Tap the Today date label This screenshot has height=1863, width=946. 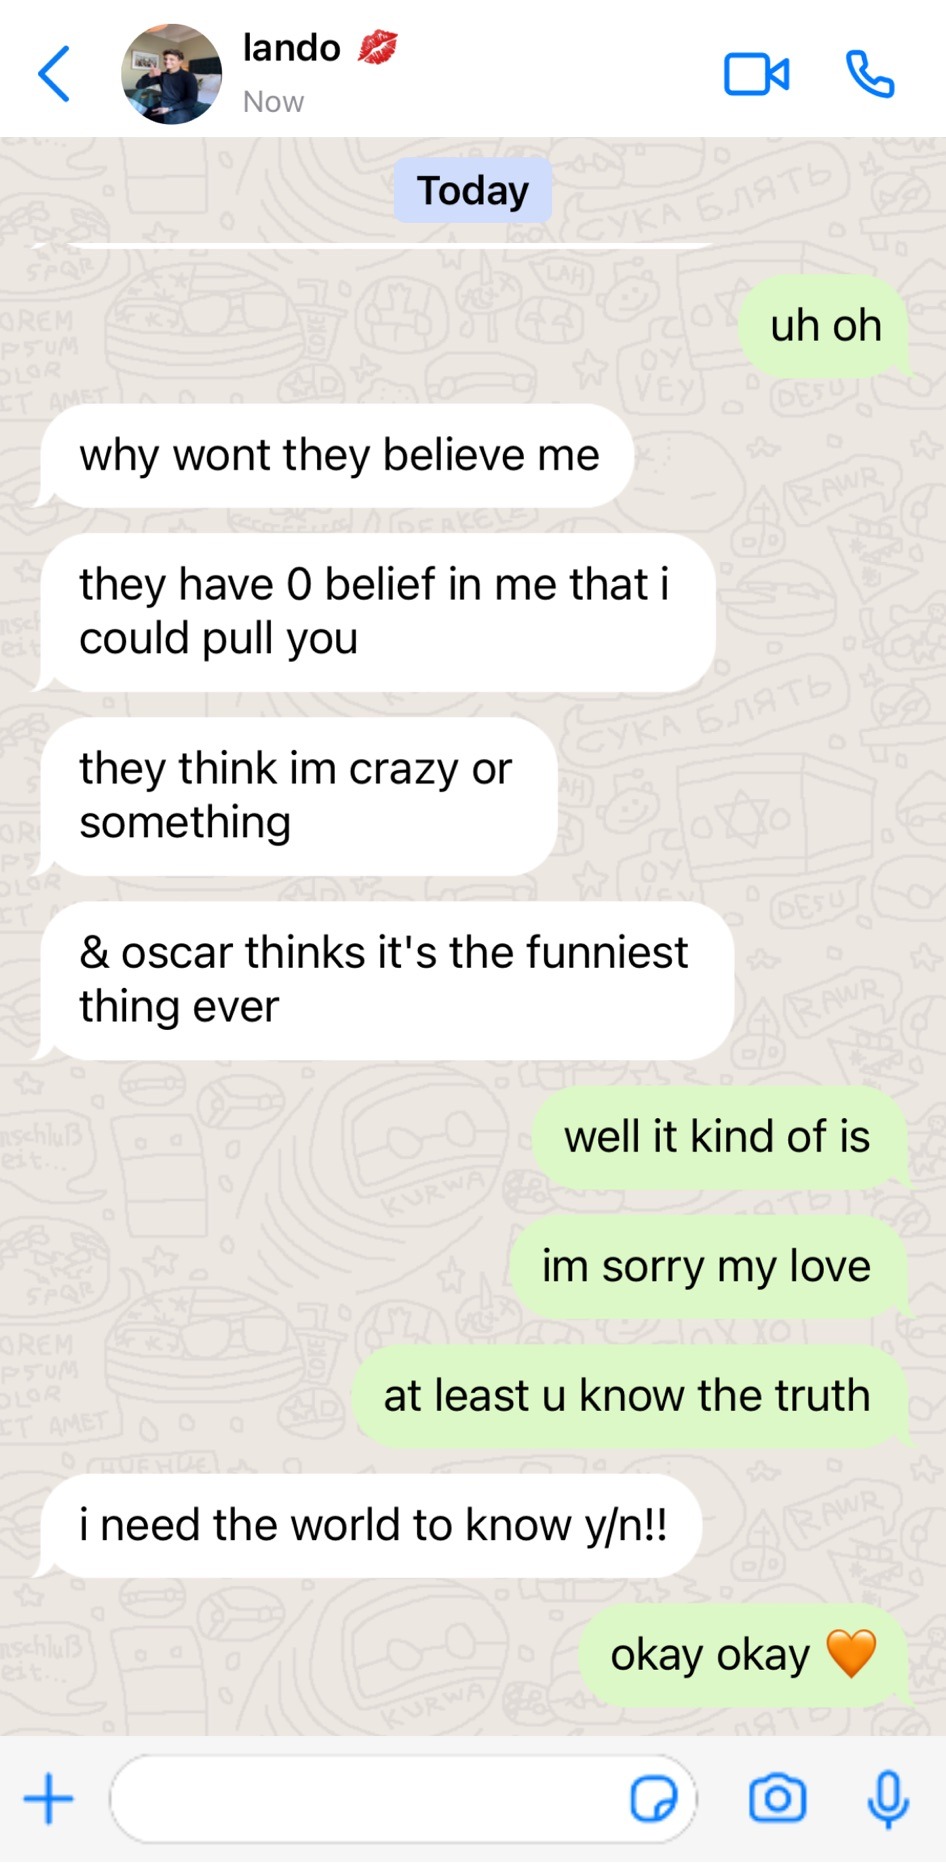click(x=473, y=190)
